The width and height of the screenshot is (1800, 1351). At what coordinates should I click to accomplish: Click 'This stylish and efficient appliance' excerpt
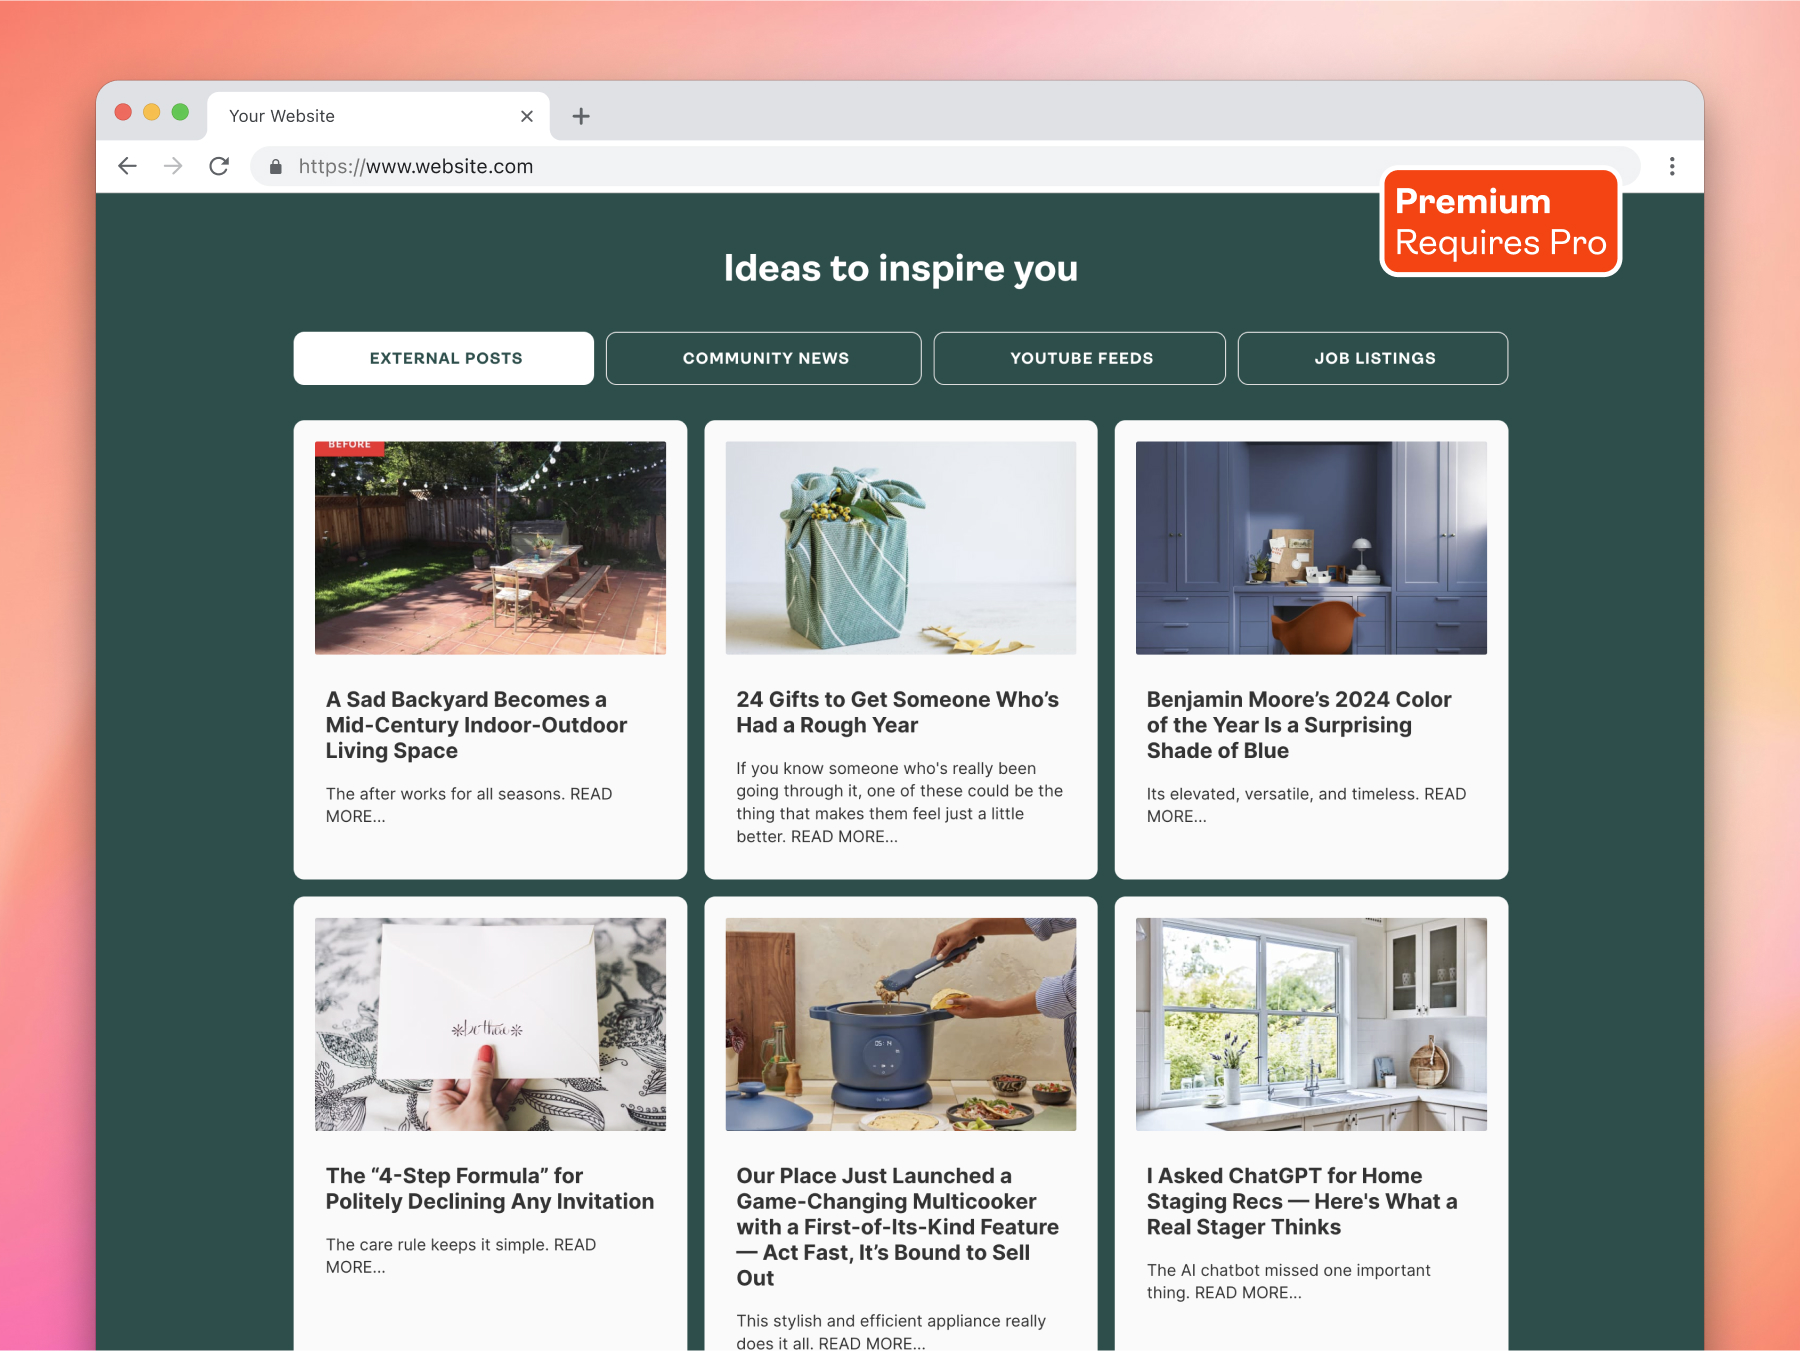tap(891, 1332)
